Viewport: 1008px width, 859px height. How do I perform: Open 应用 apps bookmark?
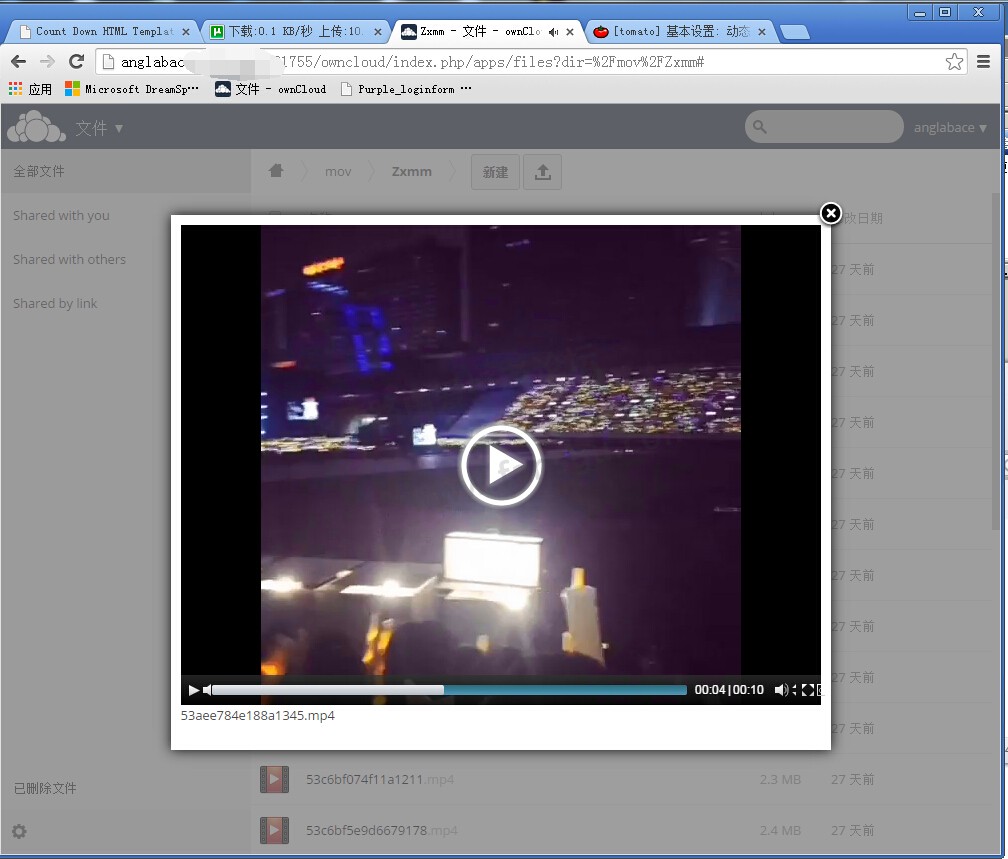[30, 89]
